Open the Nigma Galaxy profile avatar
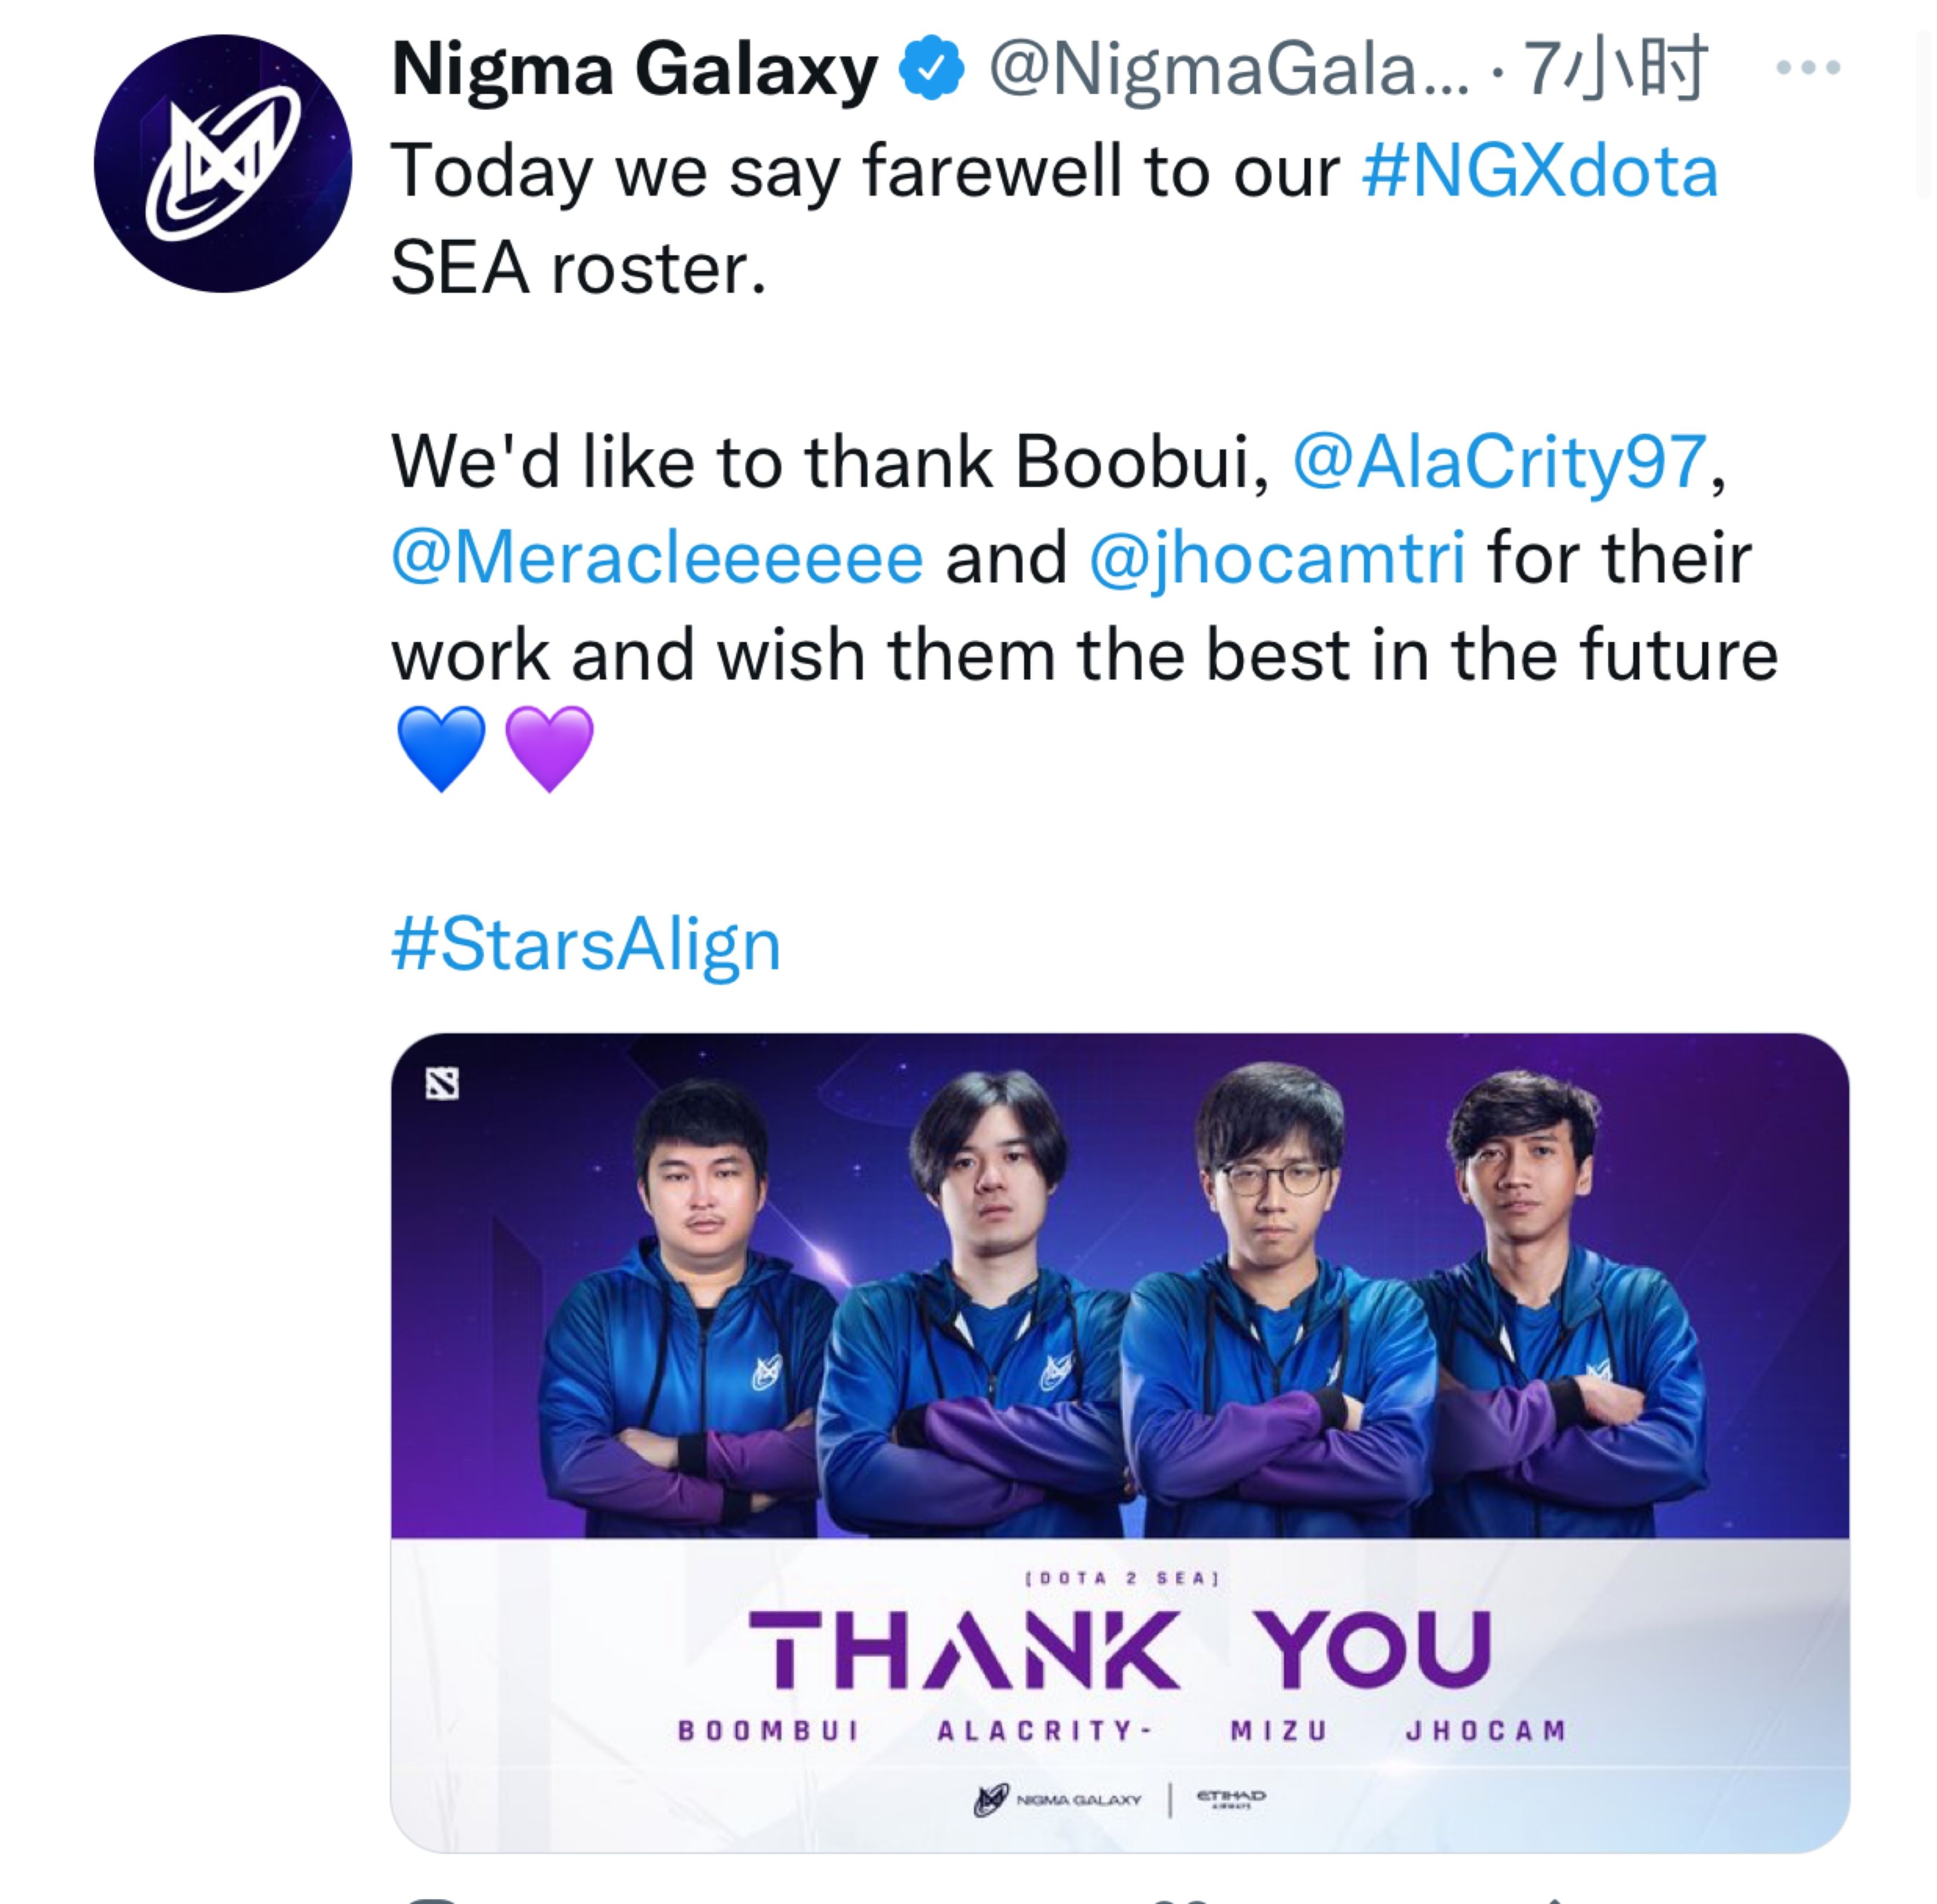Screen dimensions: 1937x1904 pyautogui.click(x=222, y=164)
